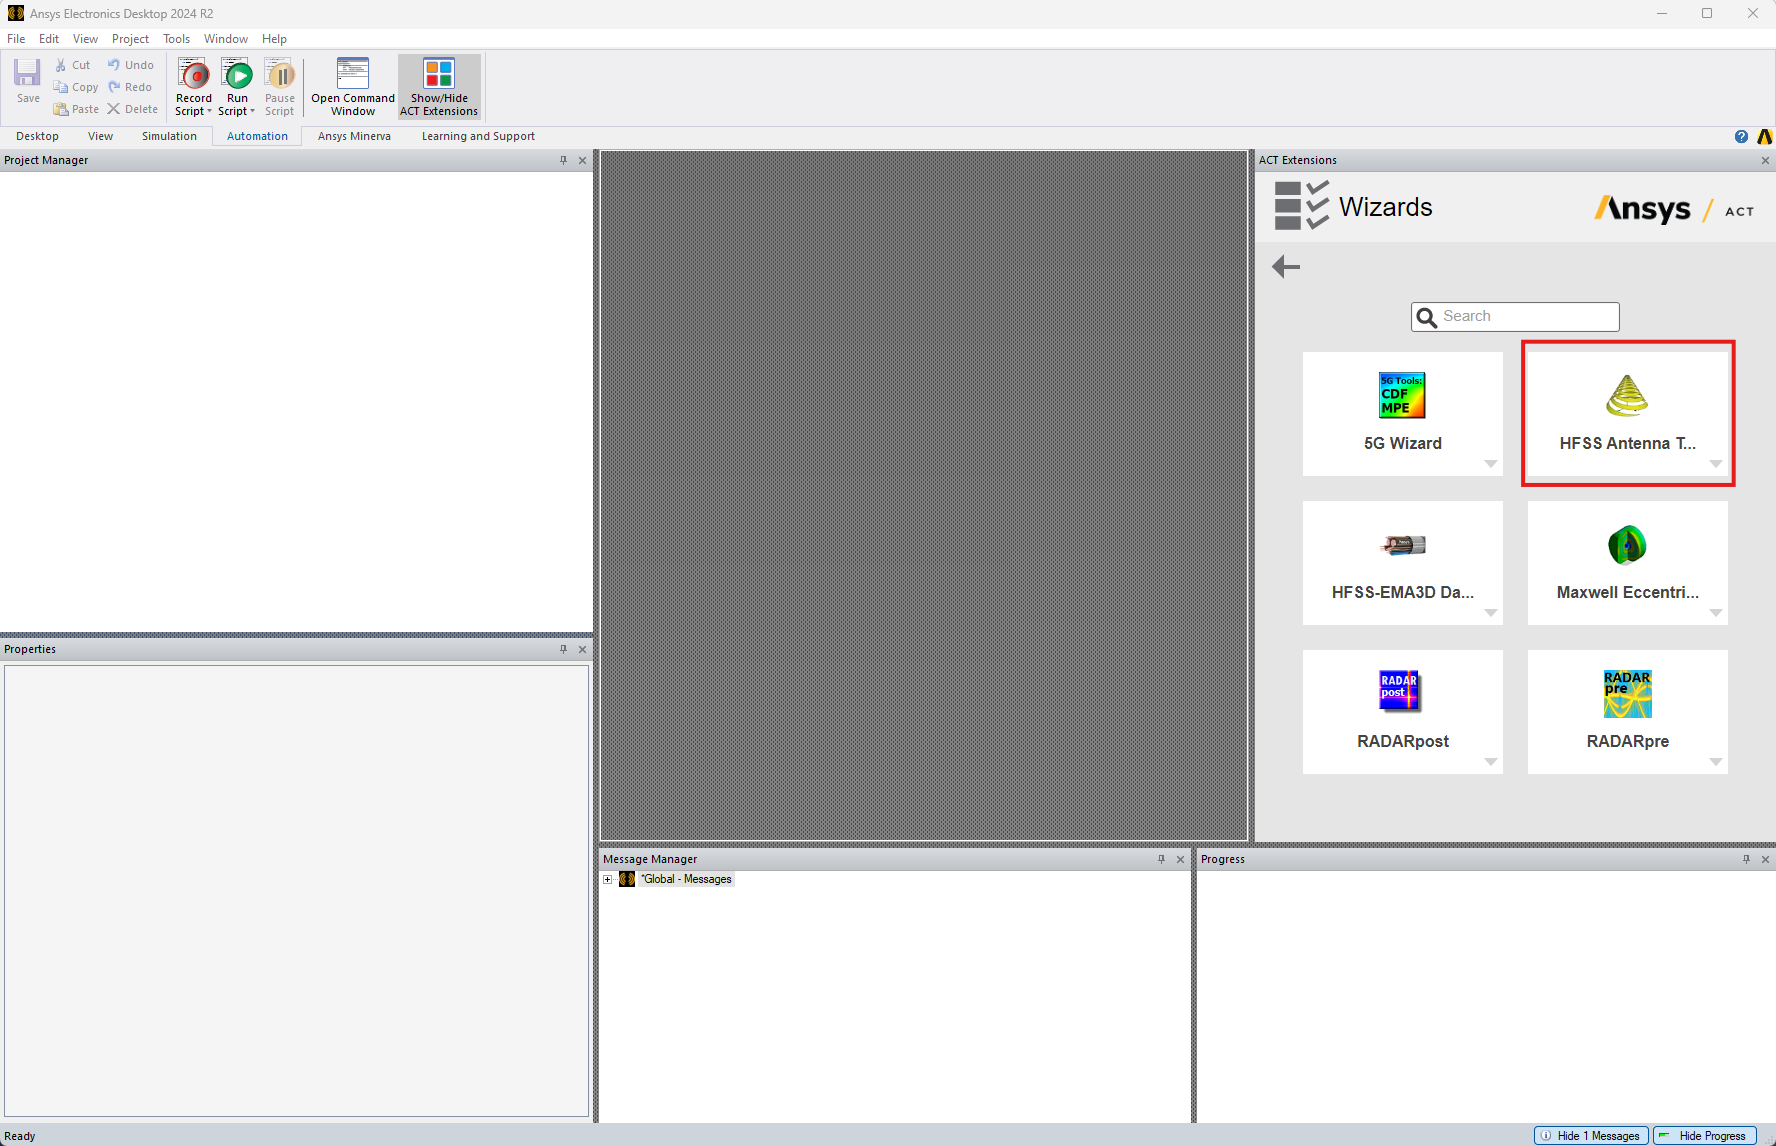Open the HFSS-EMA3D wizard tile

[1403, 563]
